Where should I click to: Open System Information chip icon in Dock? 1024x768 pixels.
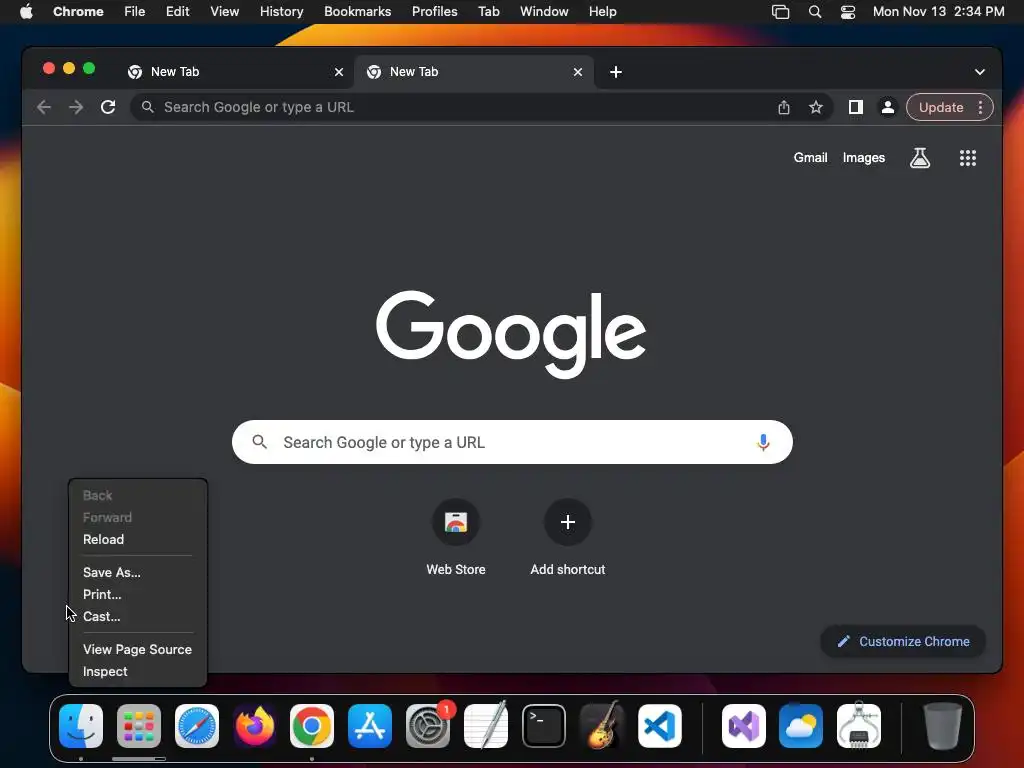click(859, 726)
